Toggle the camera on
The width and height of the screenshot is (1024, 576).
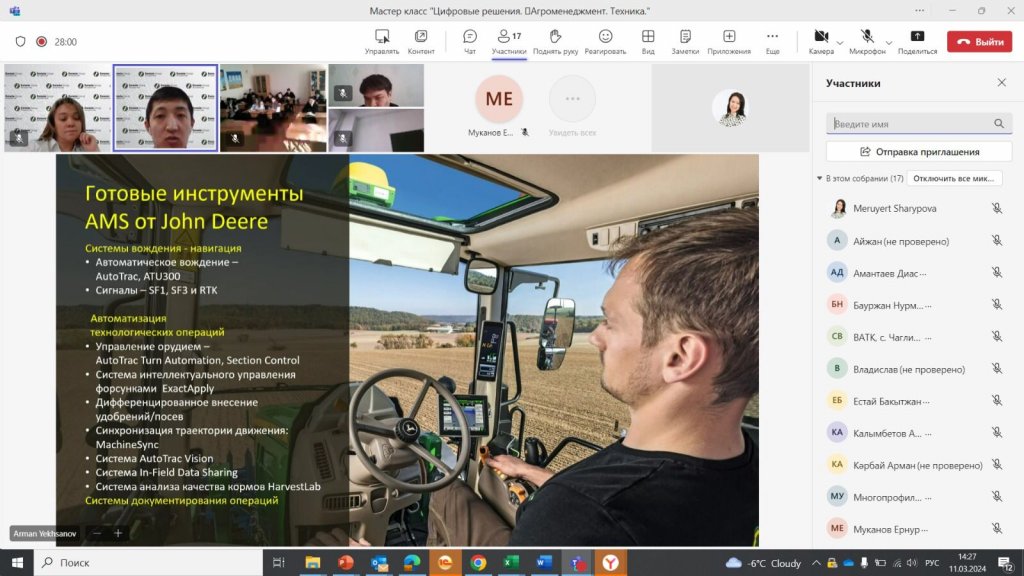(820, 37)
